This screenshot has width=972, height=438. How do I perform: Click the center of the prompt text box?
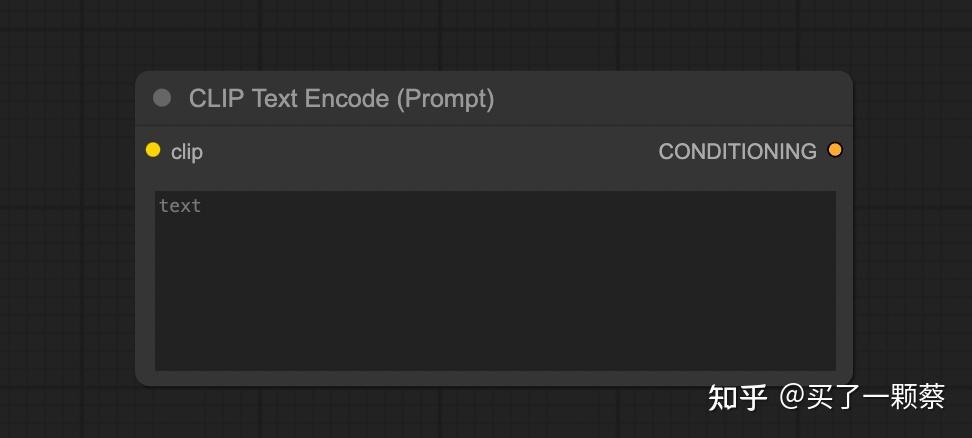[x=495, y=281]
